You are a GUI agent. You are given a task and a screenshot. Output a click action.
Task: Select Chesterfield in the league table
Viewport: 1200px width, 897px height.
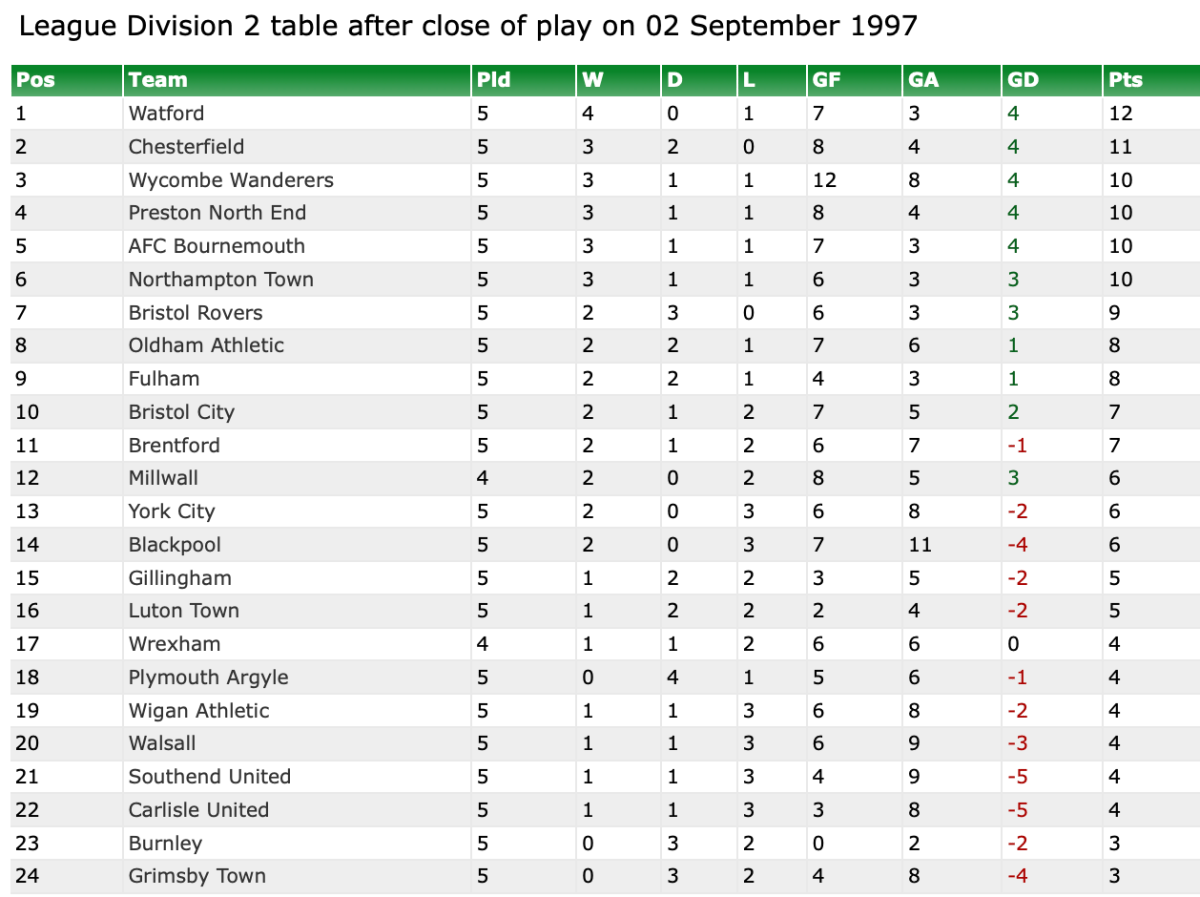coord(186,146)
